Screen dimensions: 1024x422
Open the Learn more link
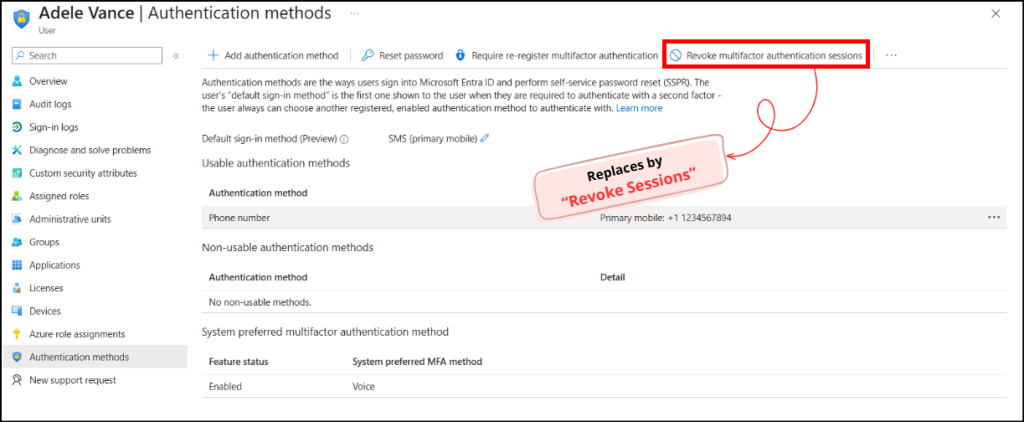[x=639, y=108]
